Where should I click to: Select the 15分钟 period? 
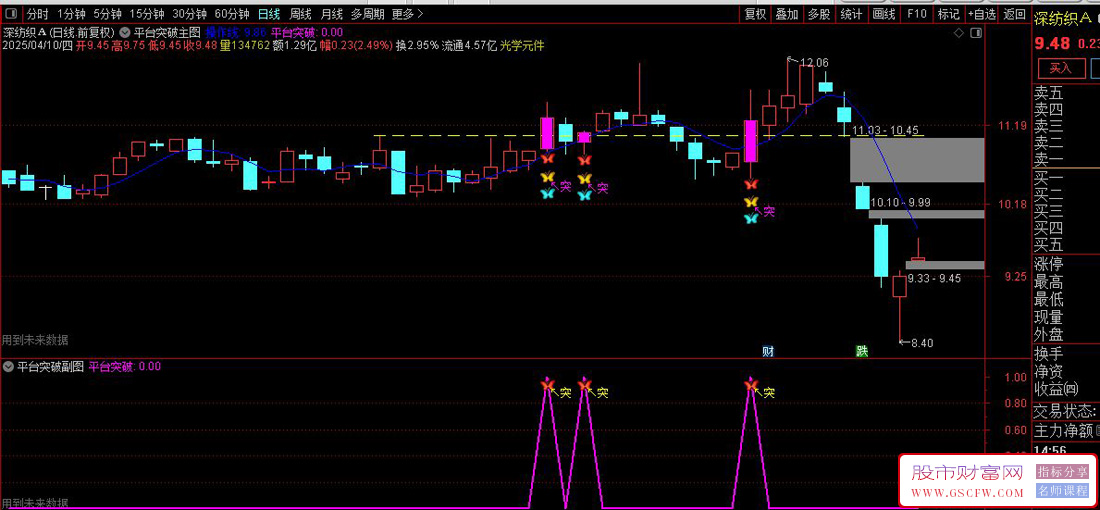(147, 14)
